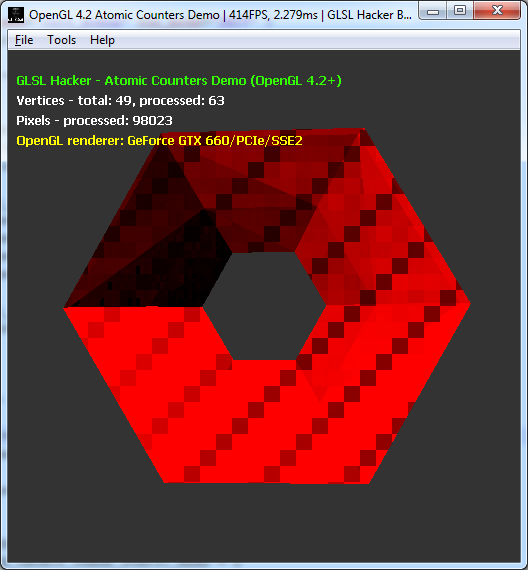Click the GLSL Hacker app icon in title bar
528x570 pixels.
click(16, 15)
